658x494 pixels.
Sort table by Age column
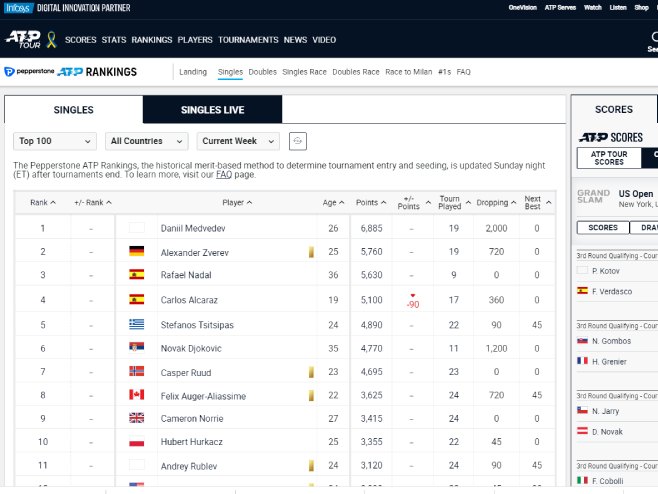click(x=333, y=202)
